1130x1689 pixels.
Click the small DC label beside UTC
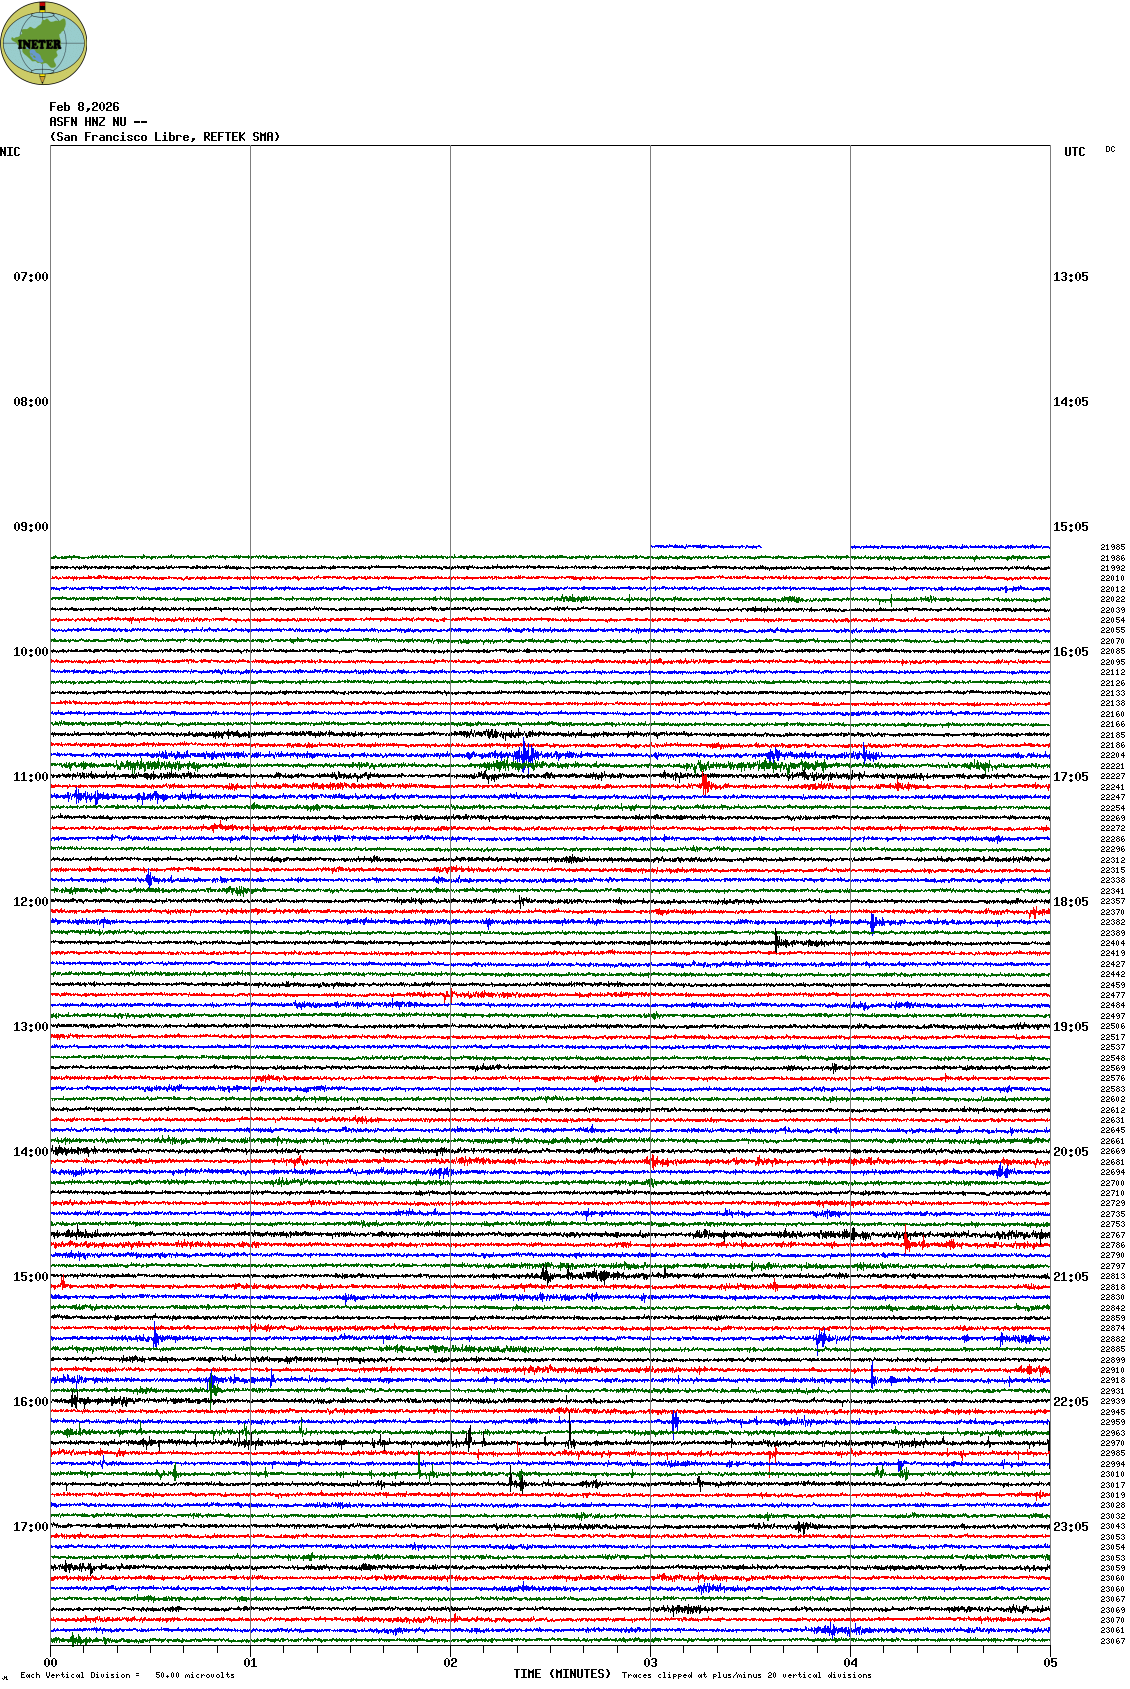pos(1110,150)
